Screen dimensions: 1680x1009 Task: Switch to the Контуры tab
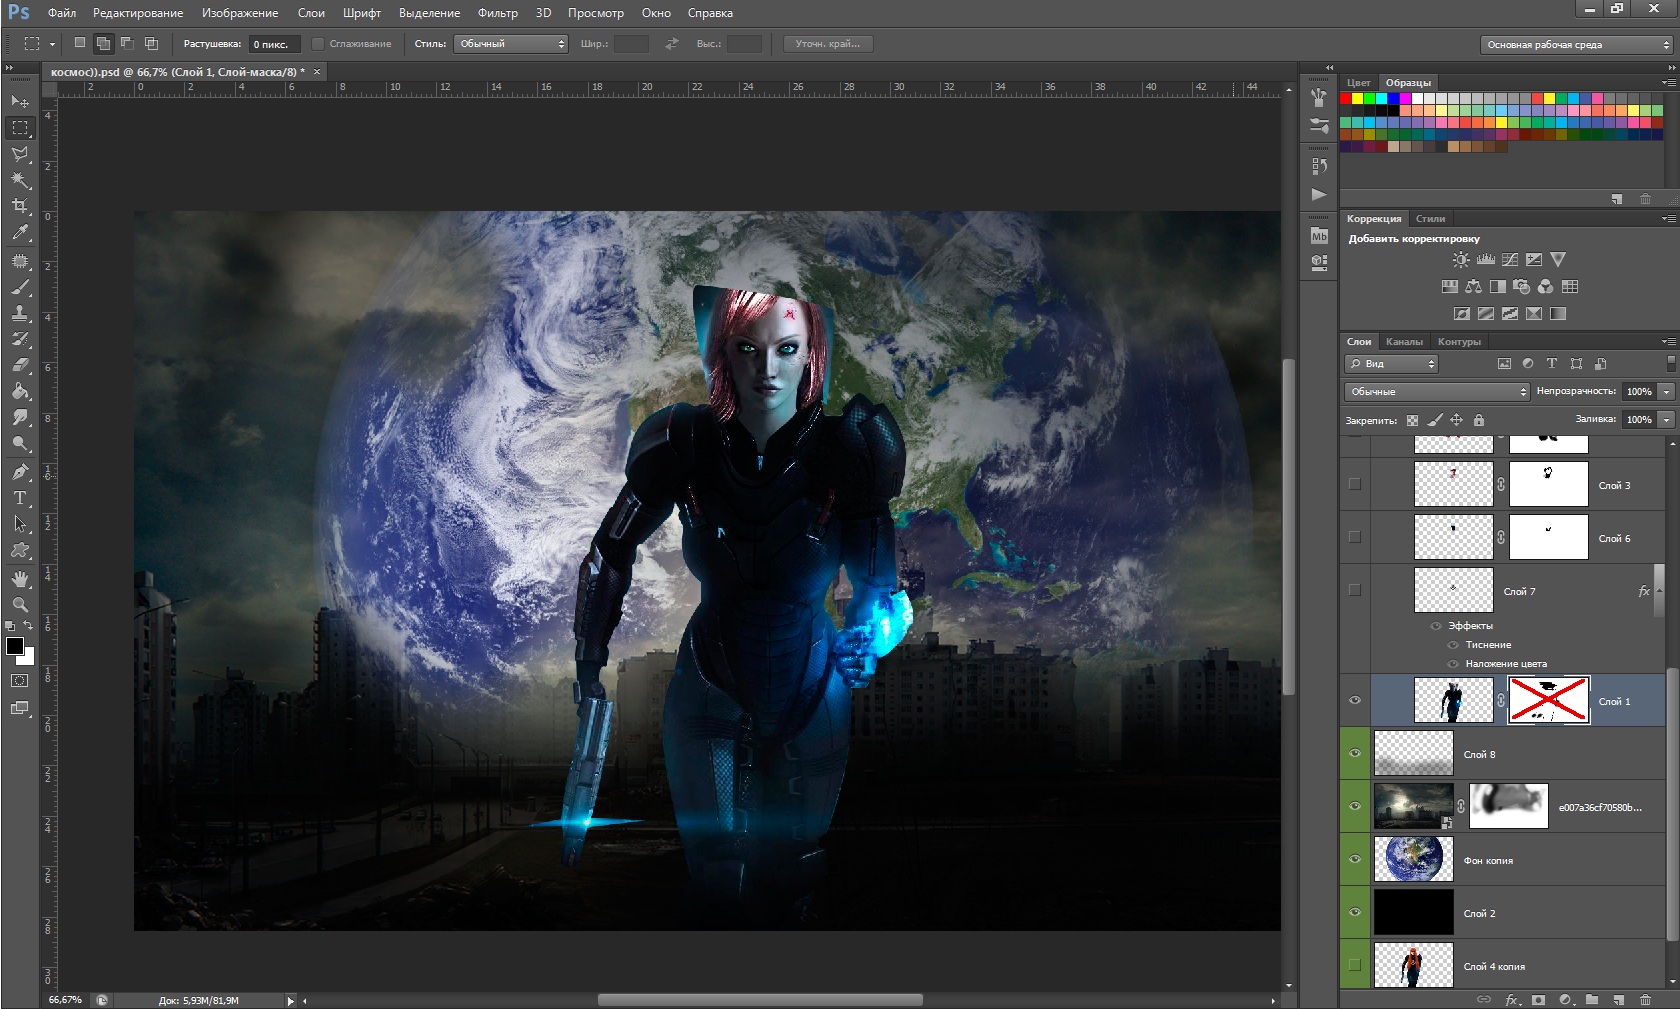pyautogui.click(x=1459, y=342)
